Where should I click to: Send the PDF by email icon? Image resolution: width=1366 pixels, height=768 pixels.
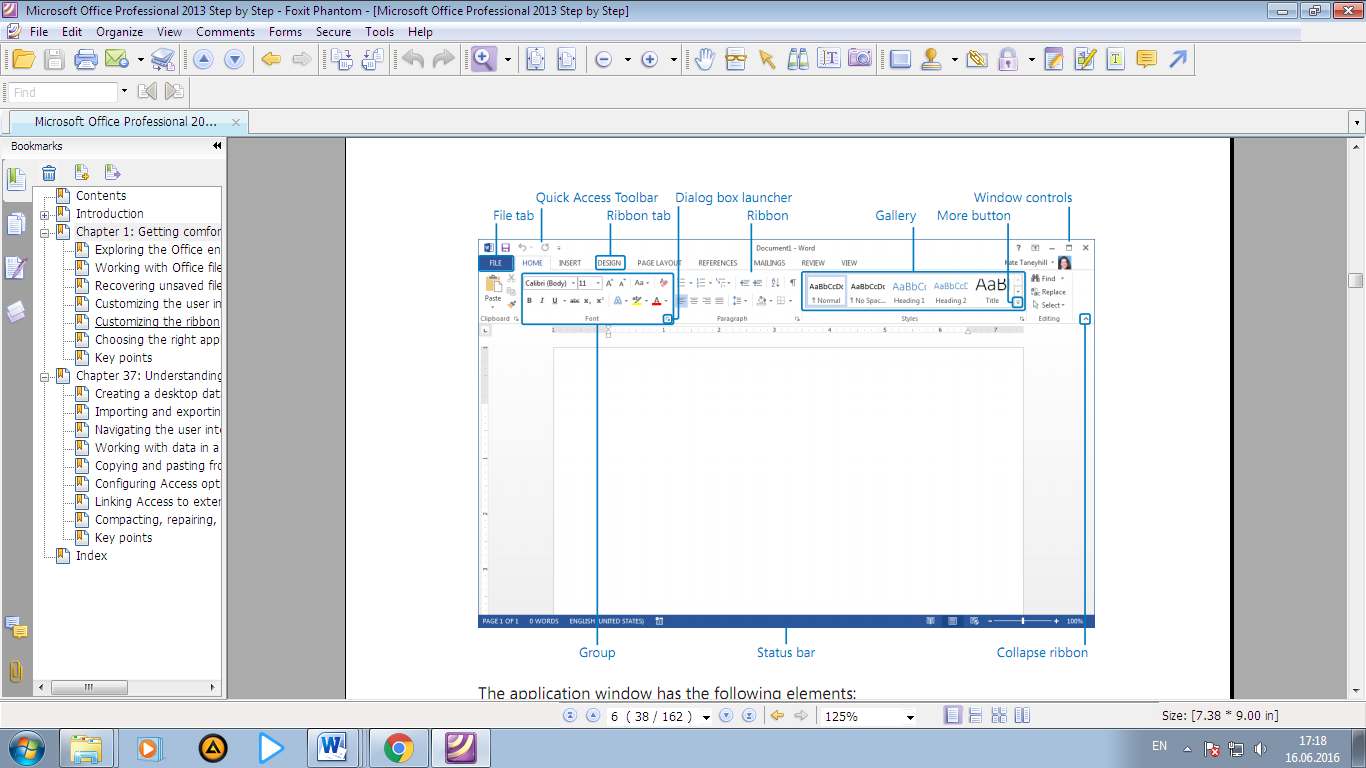116,59
